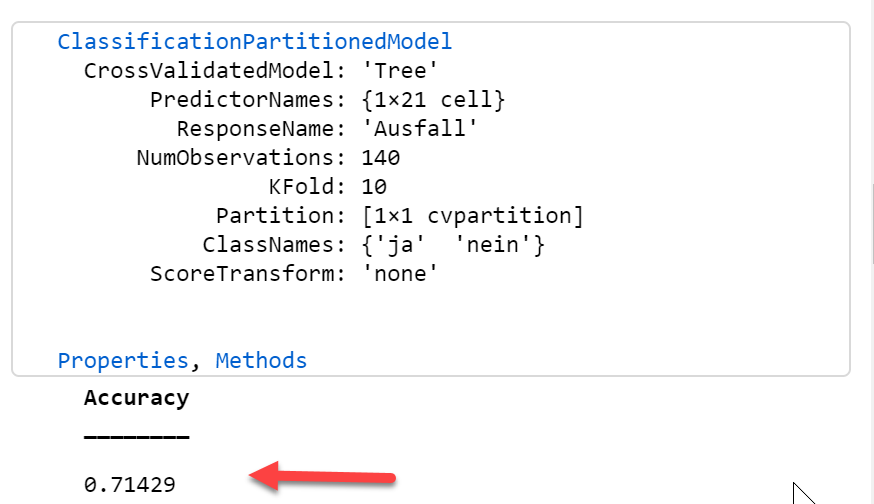The image size is (874, 504).
Task: Click the 'Ausfall' response name value
Action: (x=420, y=129)
